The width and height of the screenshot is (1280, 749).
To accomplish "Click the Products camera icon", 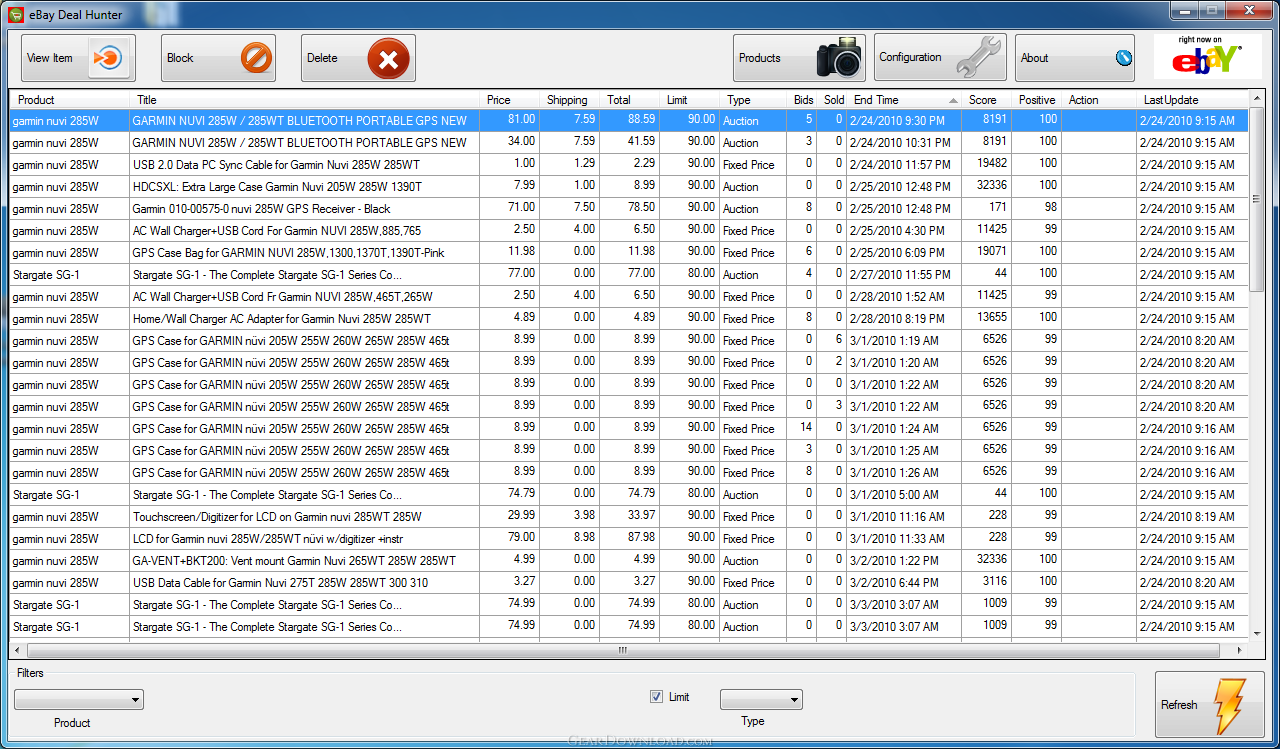I will tap(838, 58).
